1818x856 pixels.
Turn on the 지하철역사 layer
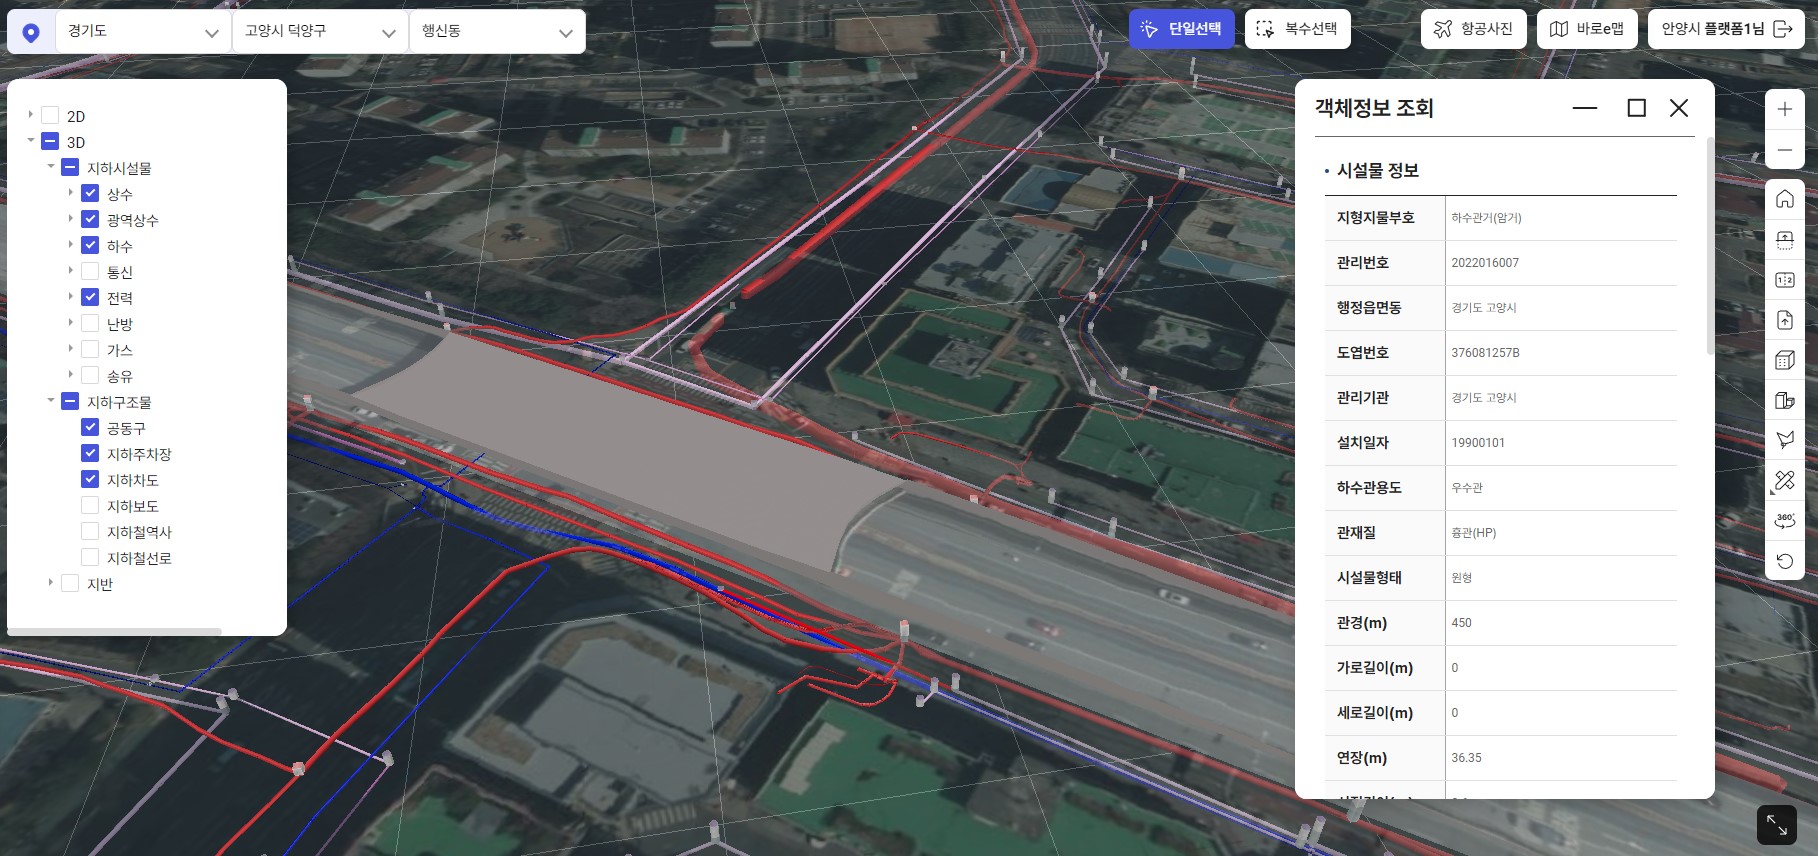[90, 532]
